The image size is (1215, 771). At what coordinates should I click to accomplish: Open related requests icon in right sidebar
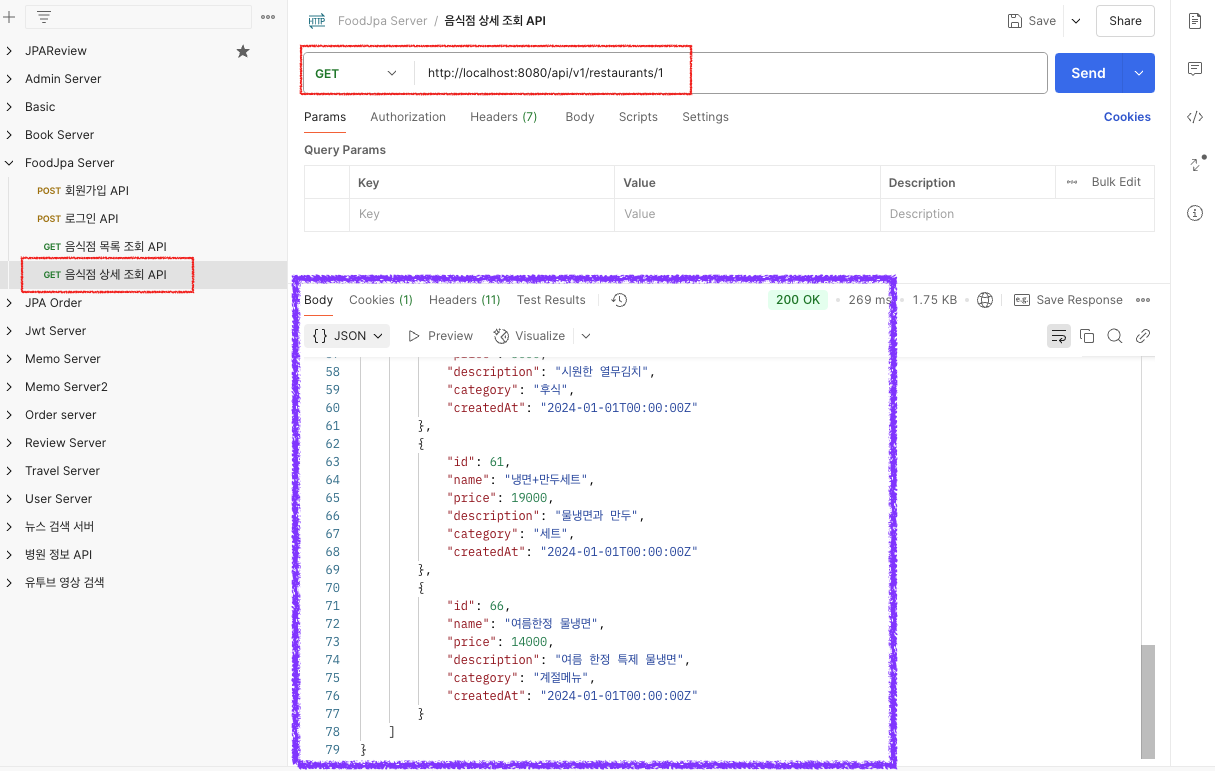(x=1196, y=164)
